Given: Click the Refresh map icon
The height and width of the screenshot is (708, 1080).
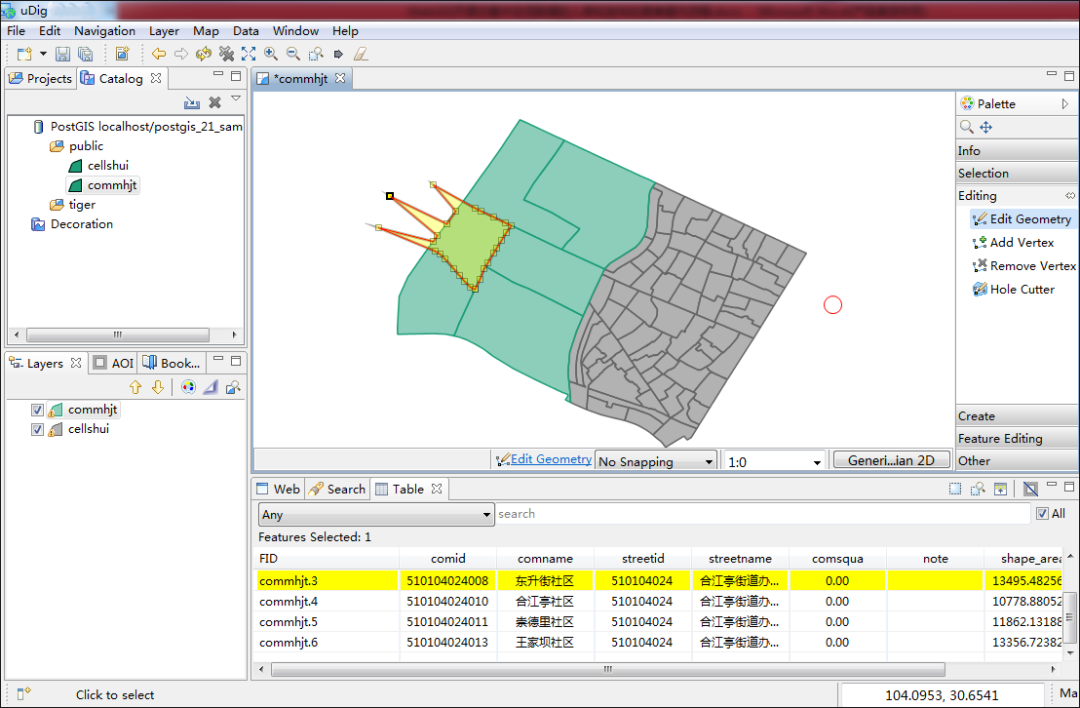Looking at the screenshot, I should pos(203,54).
